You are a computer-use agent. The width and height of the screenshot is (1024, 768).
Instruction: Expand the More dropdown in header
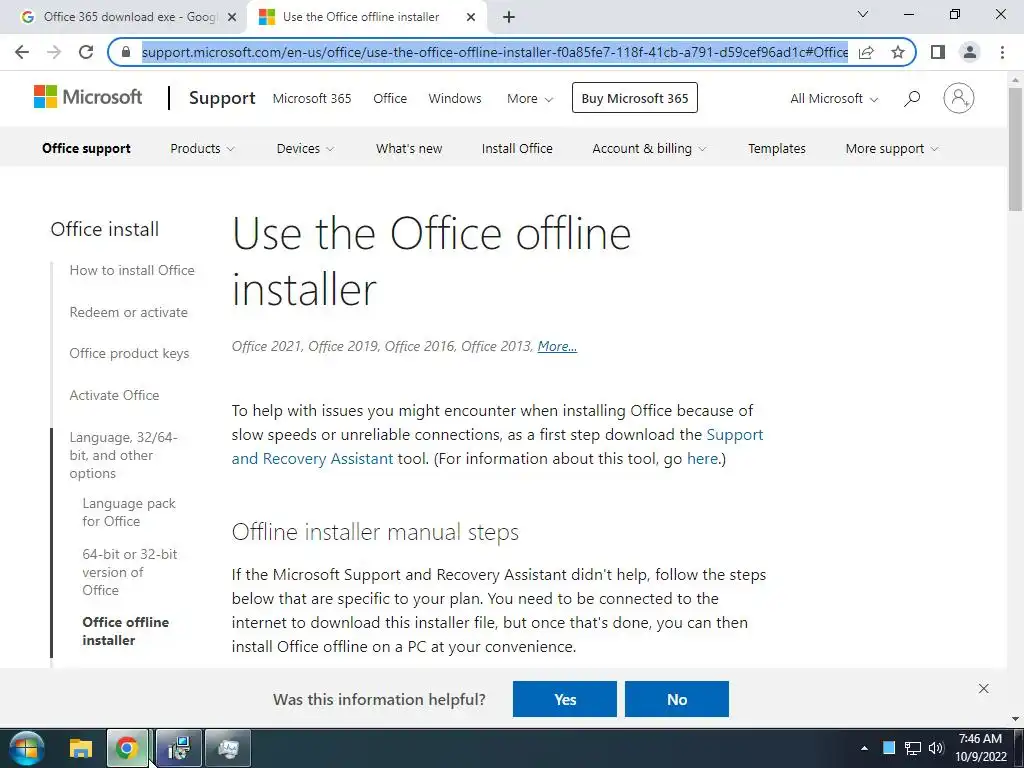(530, 99)
